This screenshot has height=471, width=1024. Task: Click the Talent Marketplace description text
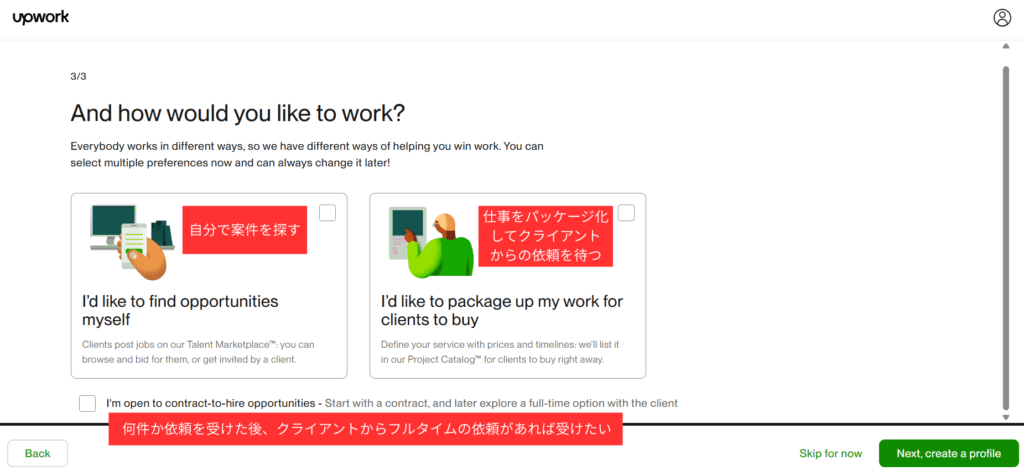(x=199, y=351)
